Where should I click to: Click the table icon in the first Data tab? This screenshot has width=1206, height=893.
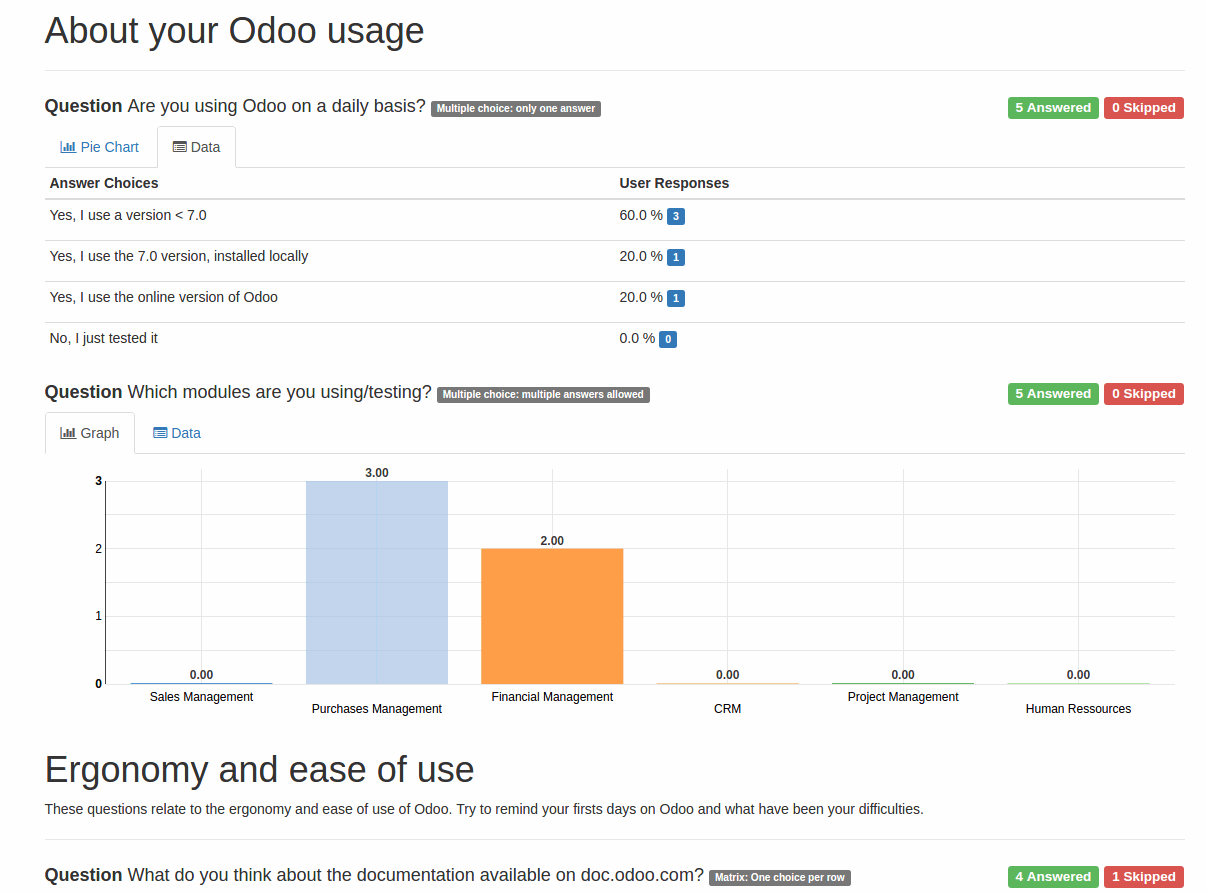point(180,147)
